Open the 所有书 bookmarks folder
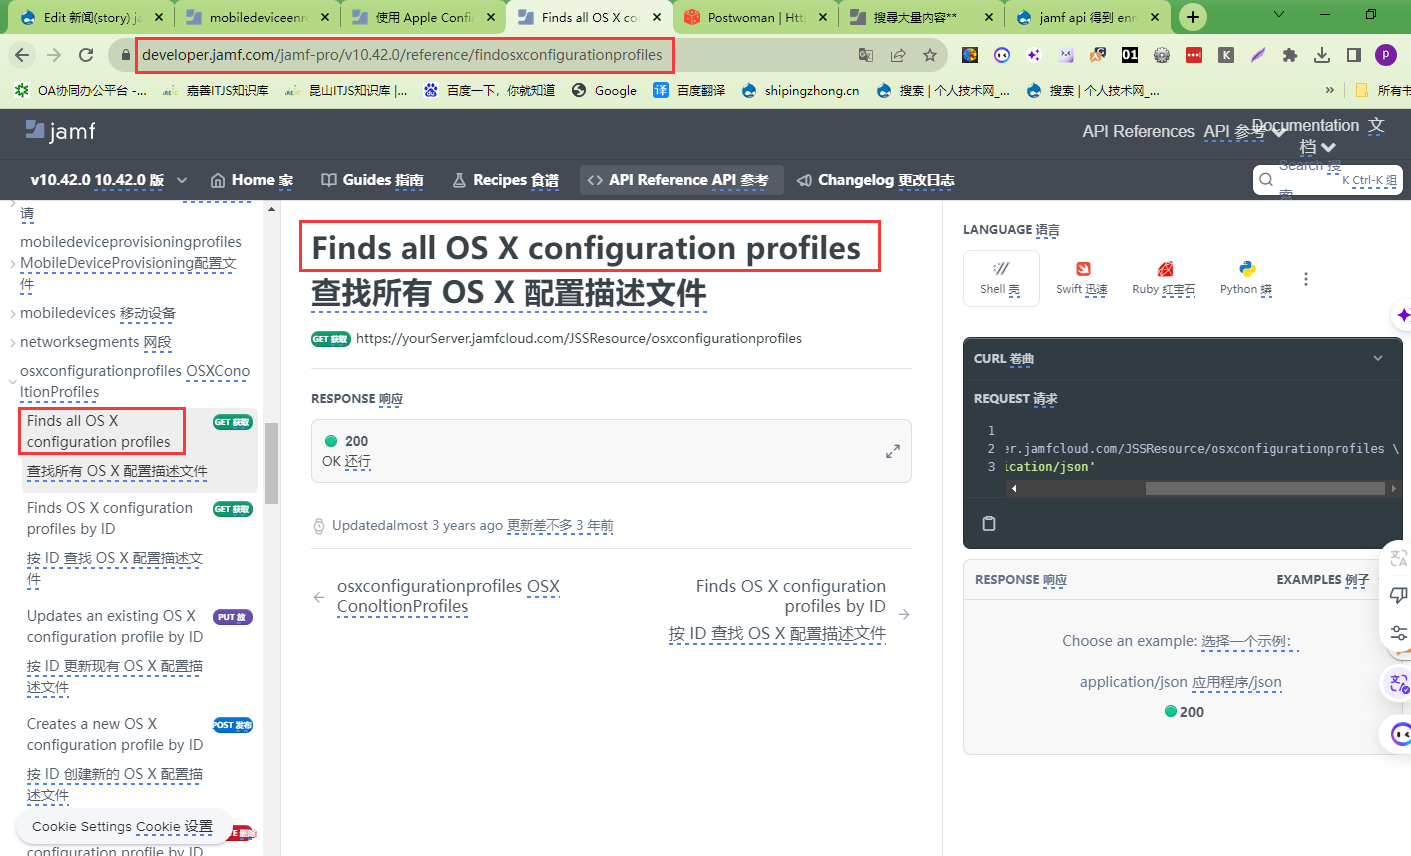This screenshot has width=1411, height=856. pos(1383,90)
